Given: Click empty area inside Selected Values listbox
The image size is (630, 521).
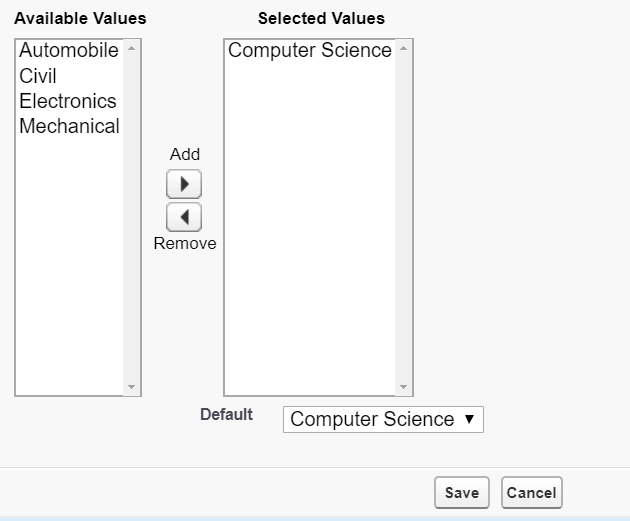Looking at the screenshot, I should tap(310, 250).
